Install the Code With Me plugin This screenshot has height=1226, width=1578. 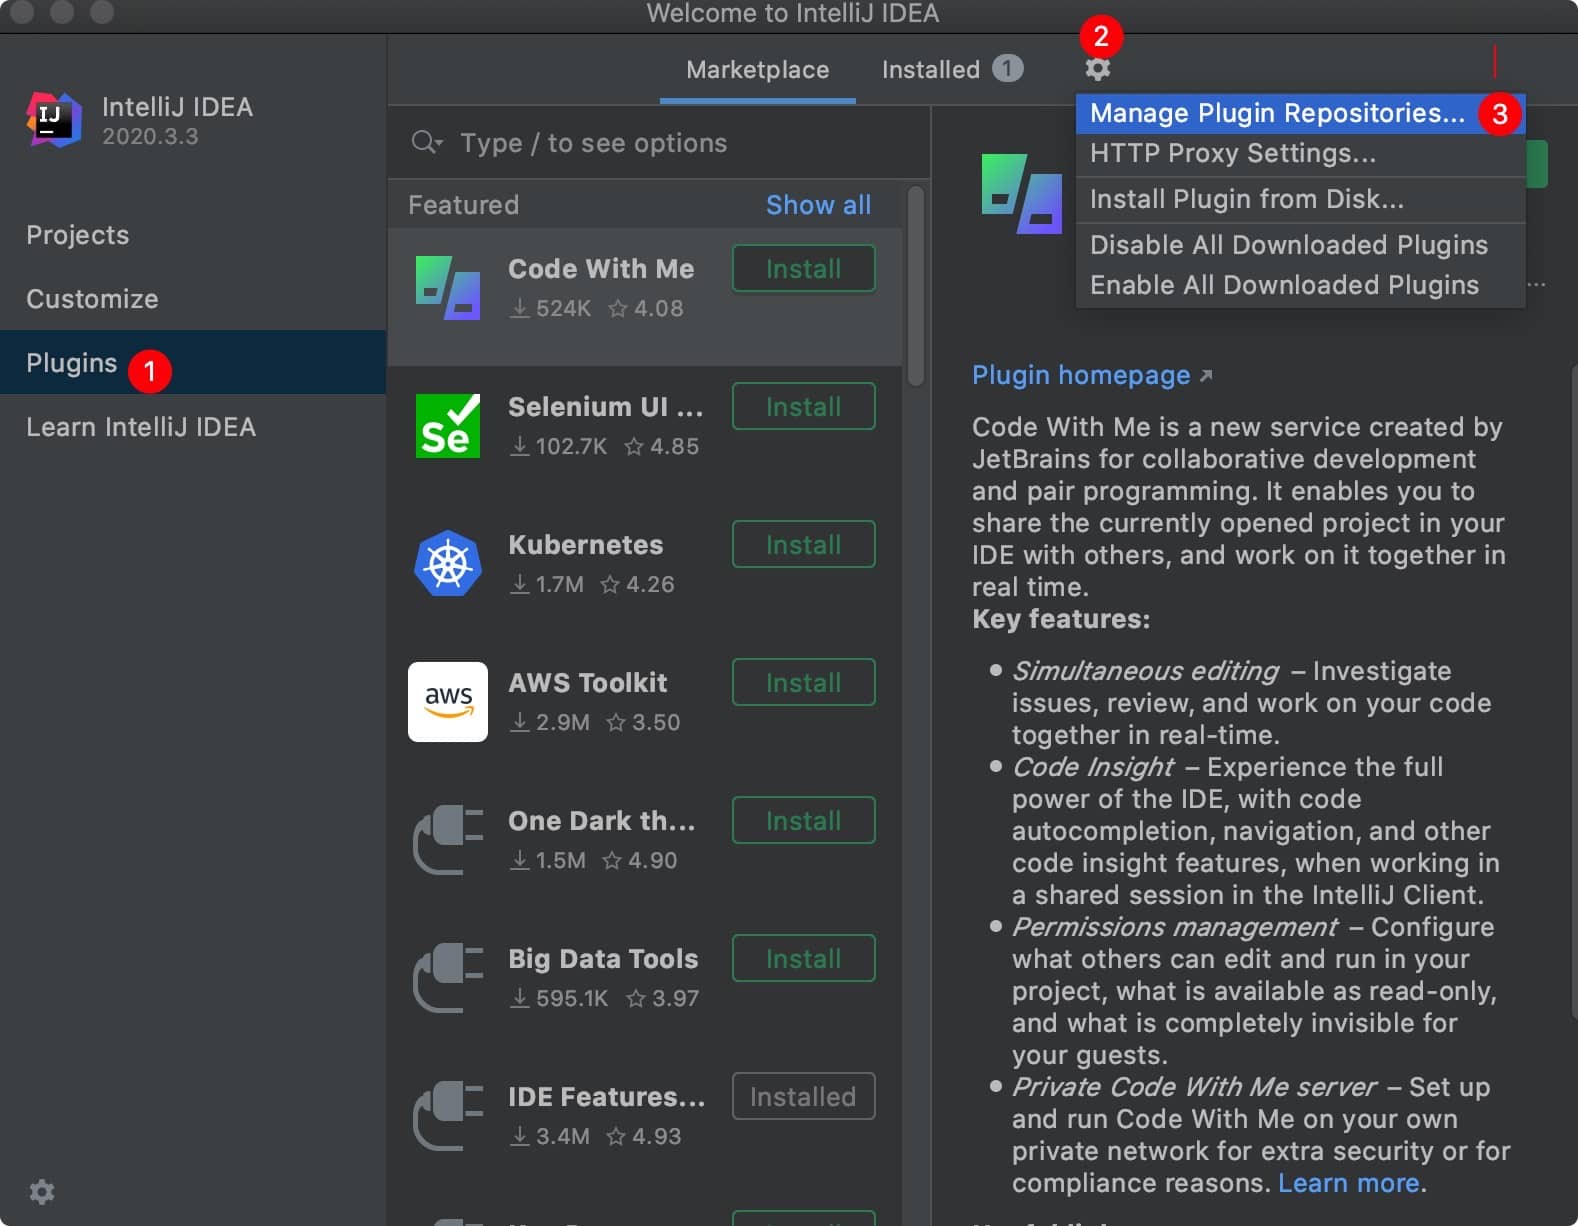click(x=803, y=269)
